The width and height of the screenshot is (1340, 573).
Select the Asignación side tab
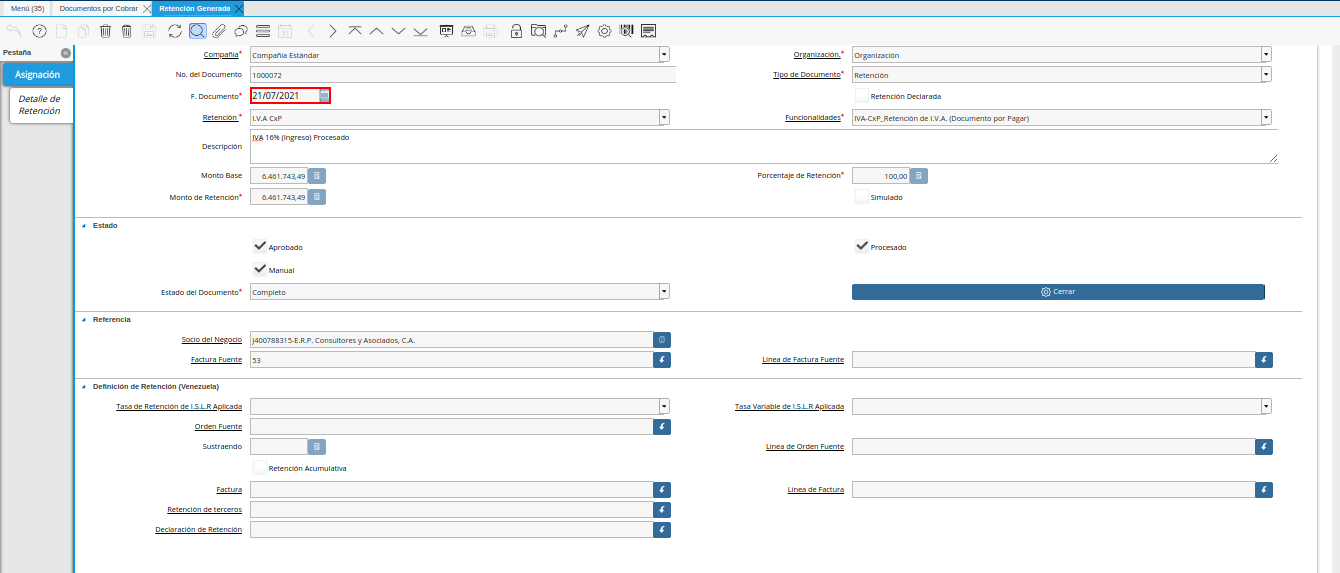coord(38,74)
